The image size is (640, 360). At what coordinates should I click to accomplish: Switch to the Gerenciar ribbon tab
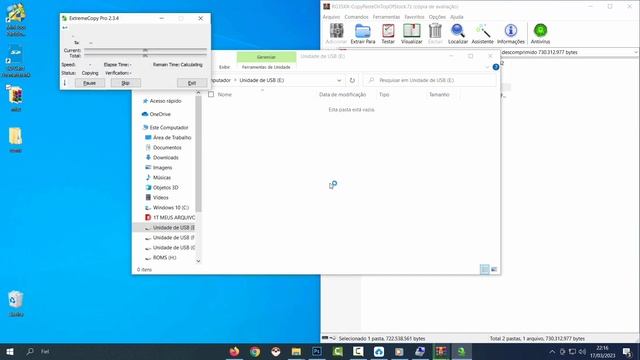(x=266, y=57)
